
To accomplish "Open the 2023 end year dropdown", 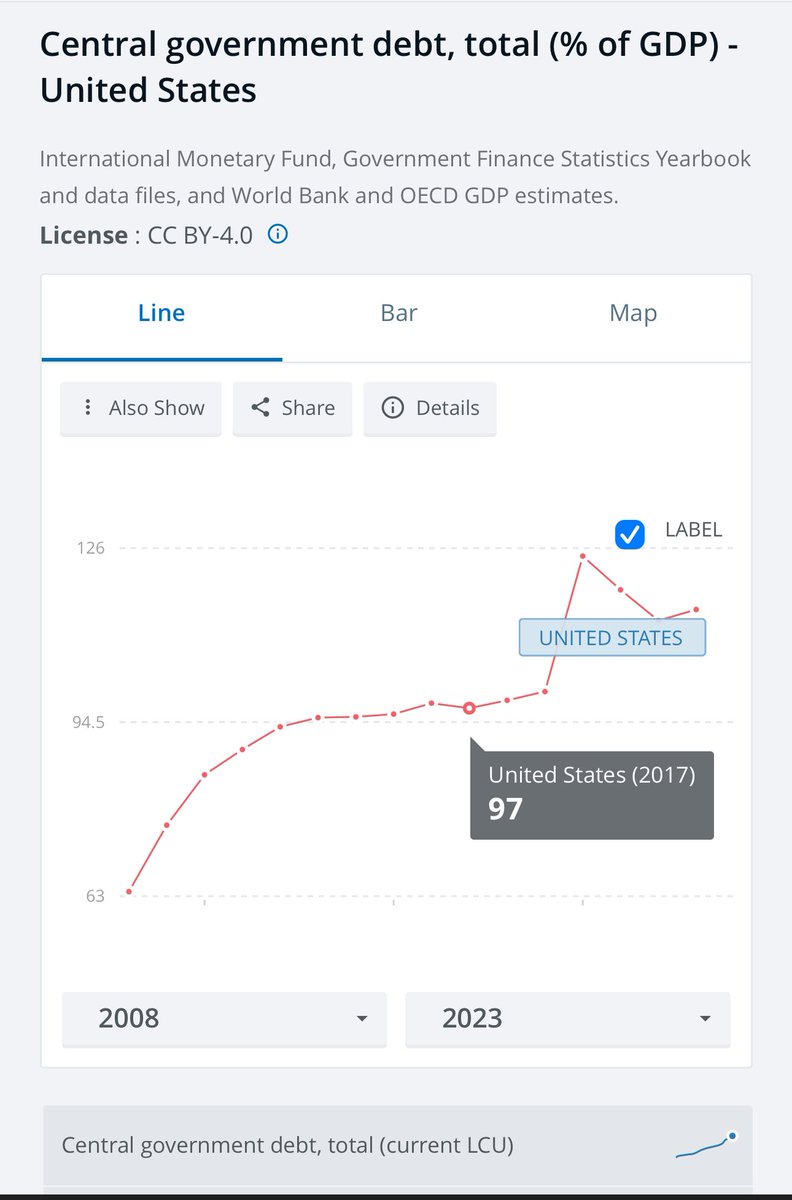I will (x=568, y=1019).
